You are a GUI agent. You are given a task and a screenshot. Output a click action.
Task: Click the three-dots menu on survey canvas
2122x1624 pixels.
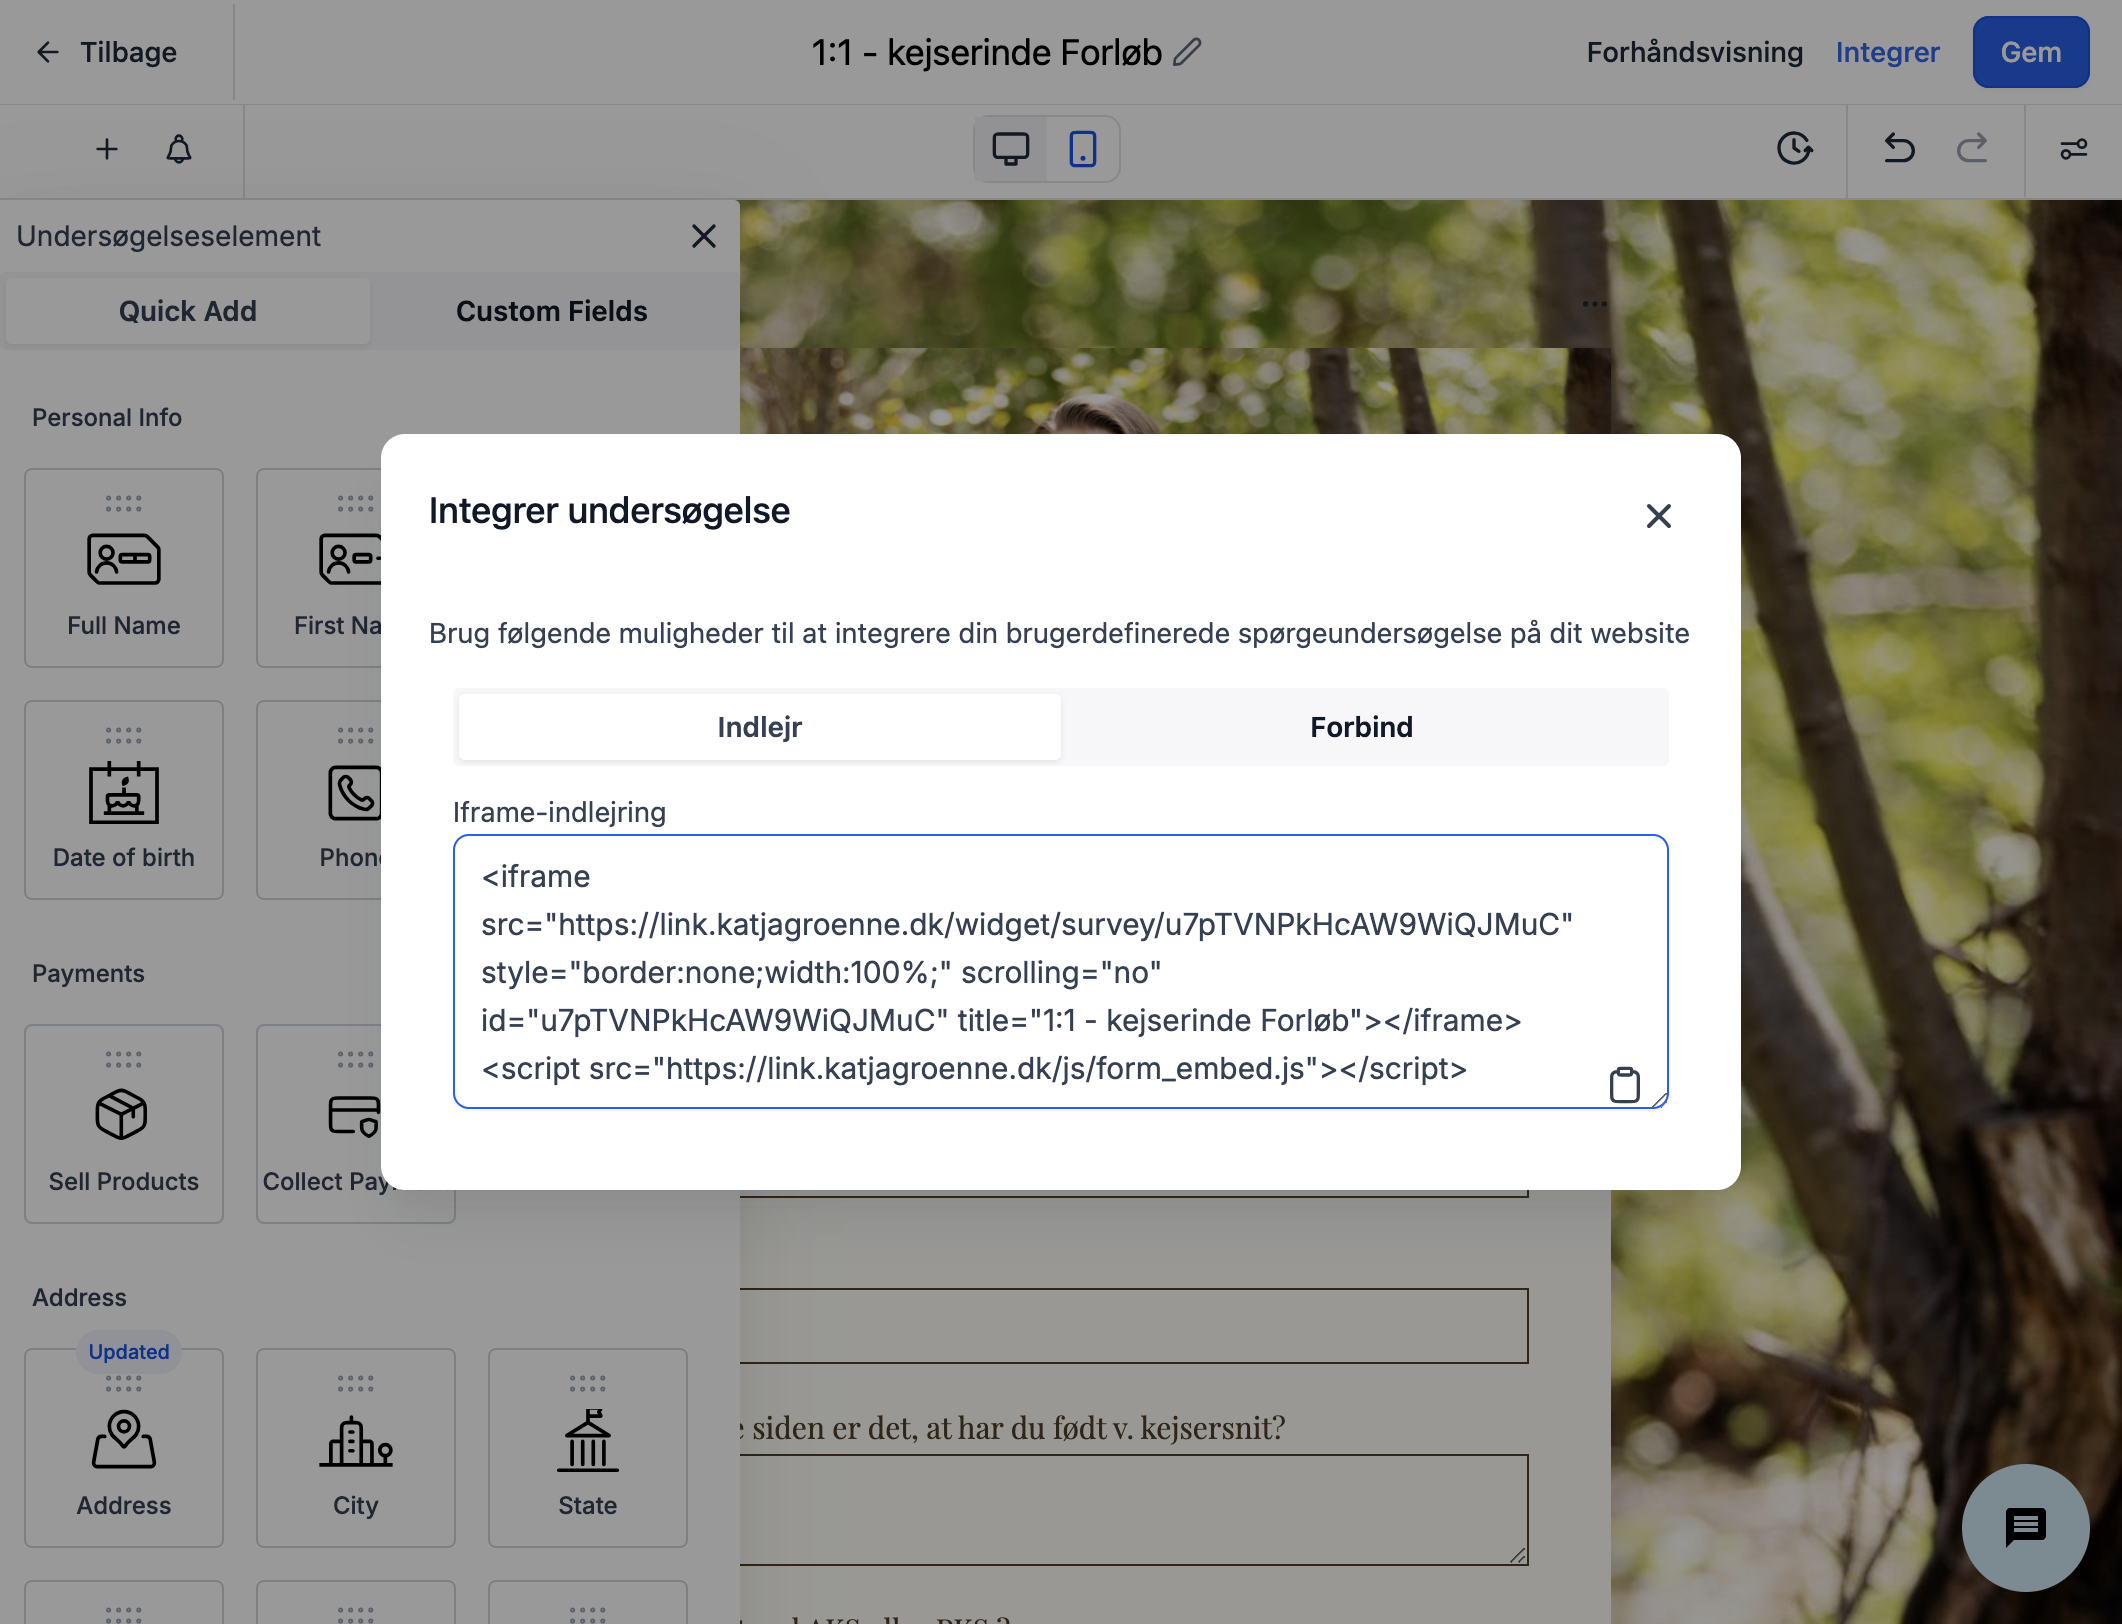point(1595,304)
